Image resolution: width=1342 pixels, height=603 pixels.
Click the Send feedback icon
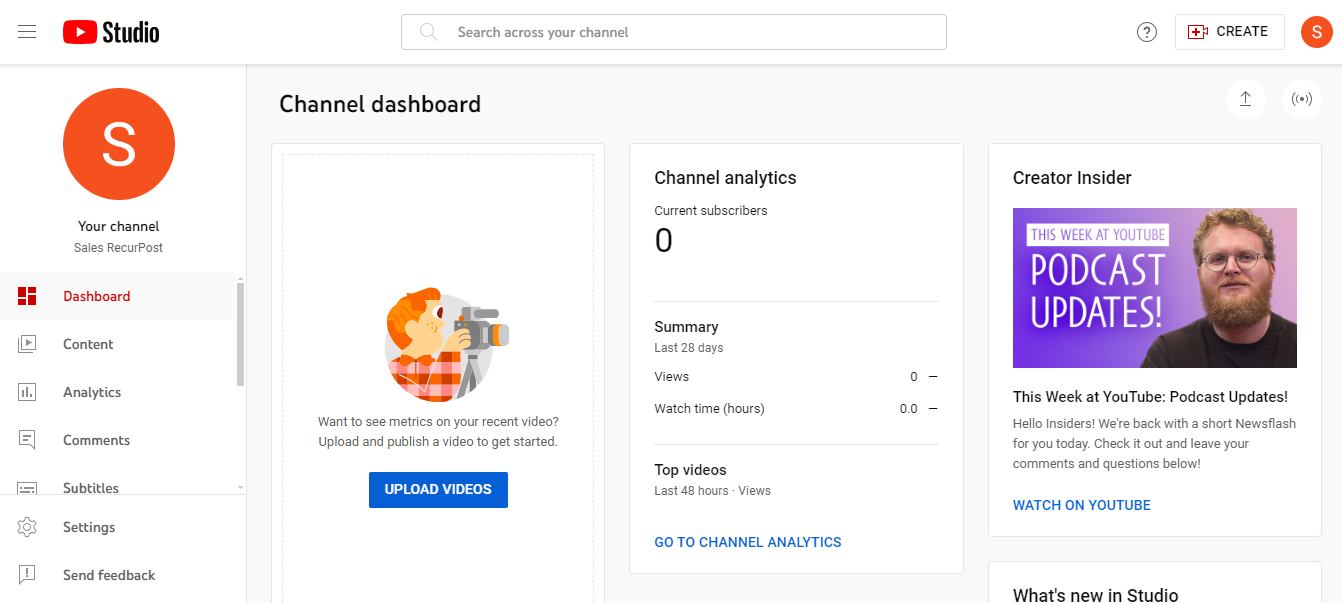[27, 575]
